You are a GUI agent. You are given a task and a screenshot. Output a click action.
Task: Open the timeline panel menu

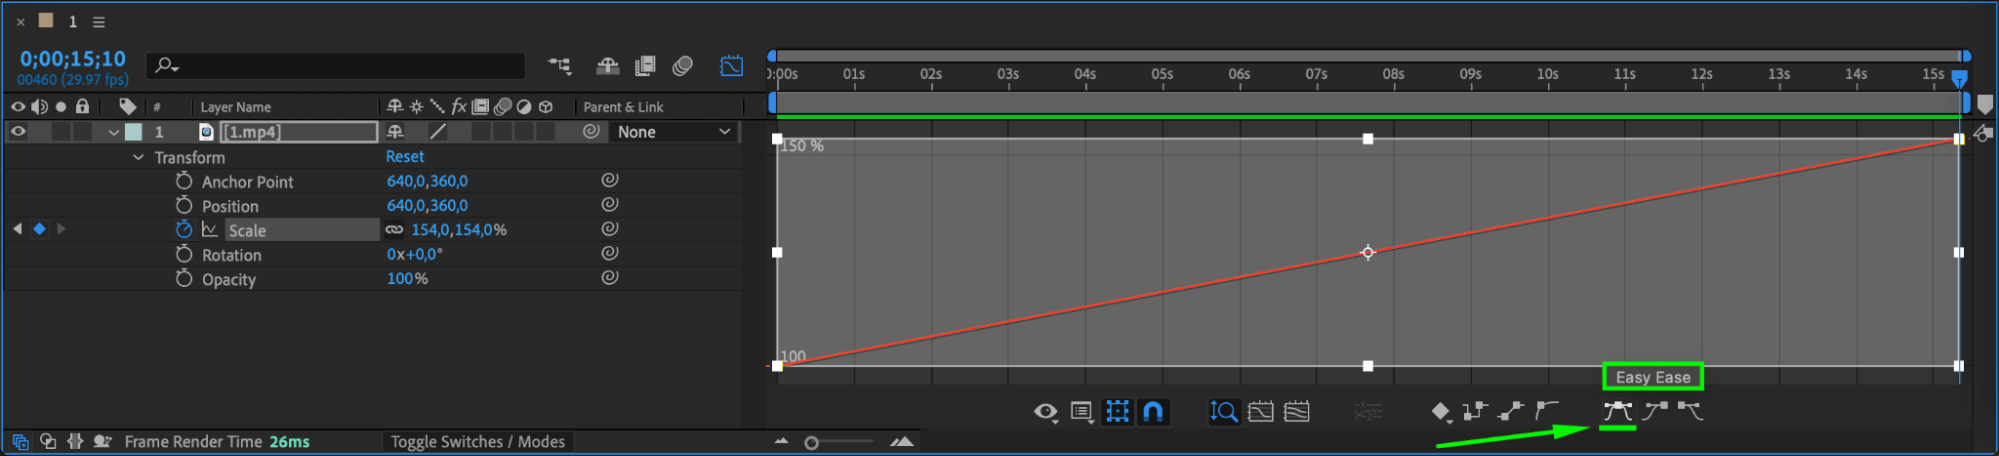tap(98, 21)
